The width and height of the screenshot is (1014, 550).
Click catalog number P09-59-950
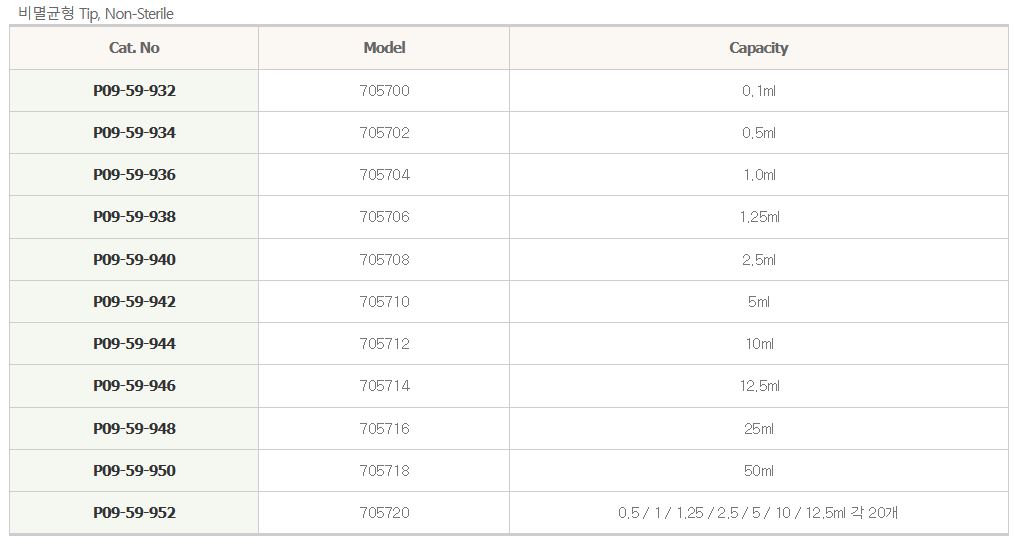[x=134, y=471]
